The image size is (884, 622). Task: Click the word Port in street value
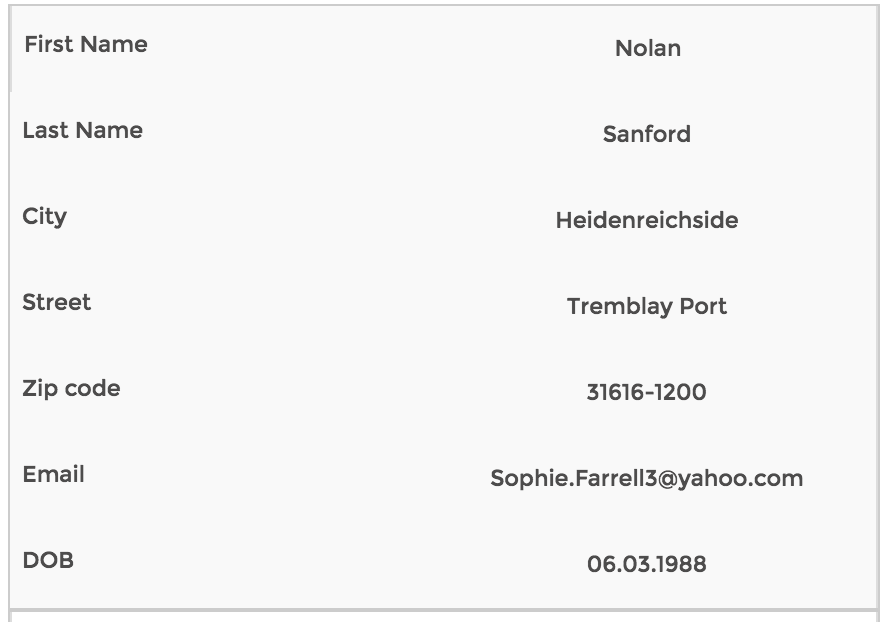pos(703,306)
